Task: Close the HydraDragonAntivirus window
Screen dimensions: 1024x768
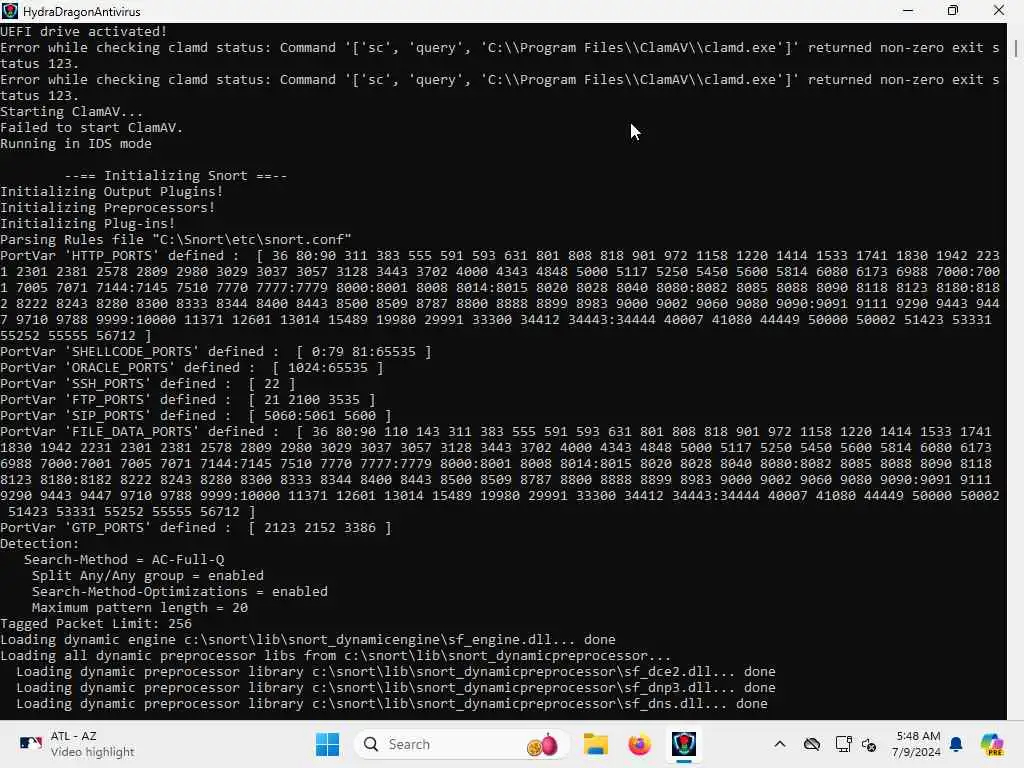Action: [999, 11]
